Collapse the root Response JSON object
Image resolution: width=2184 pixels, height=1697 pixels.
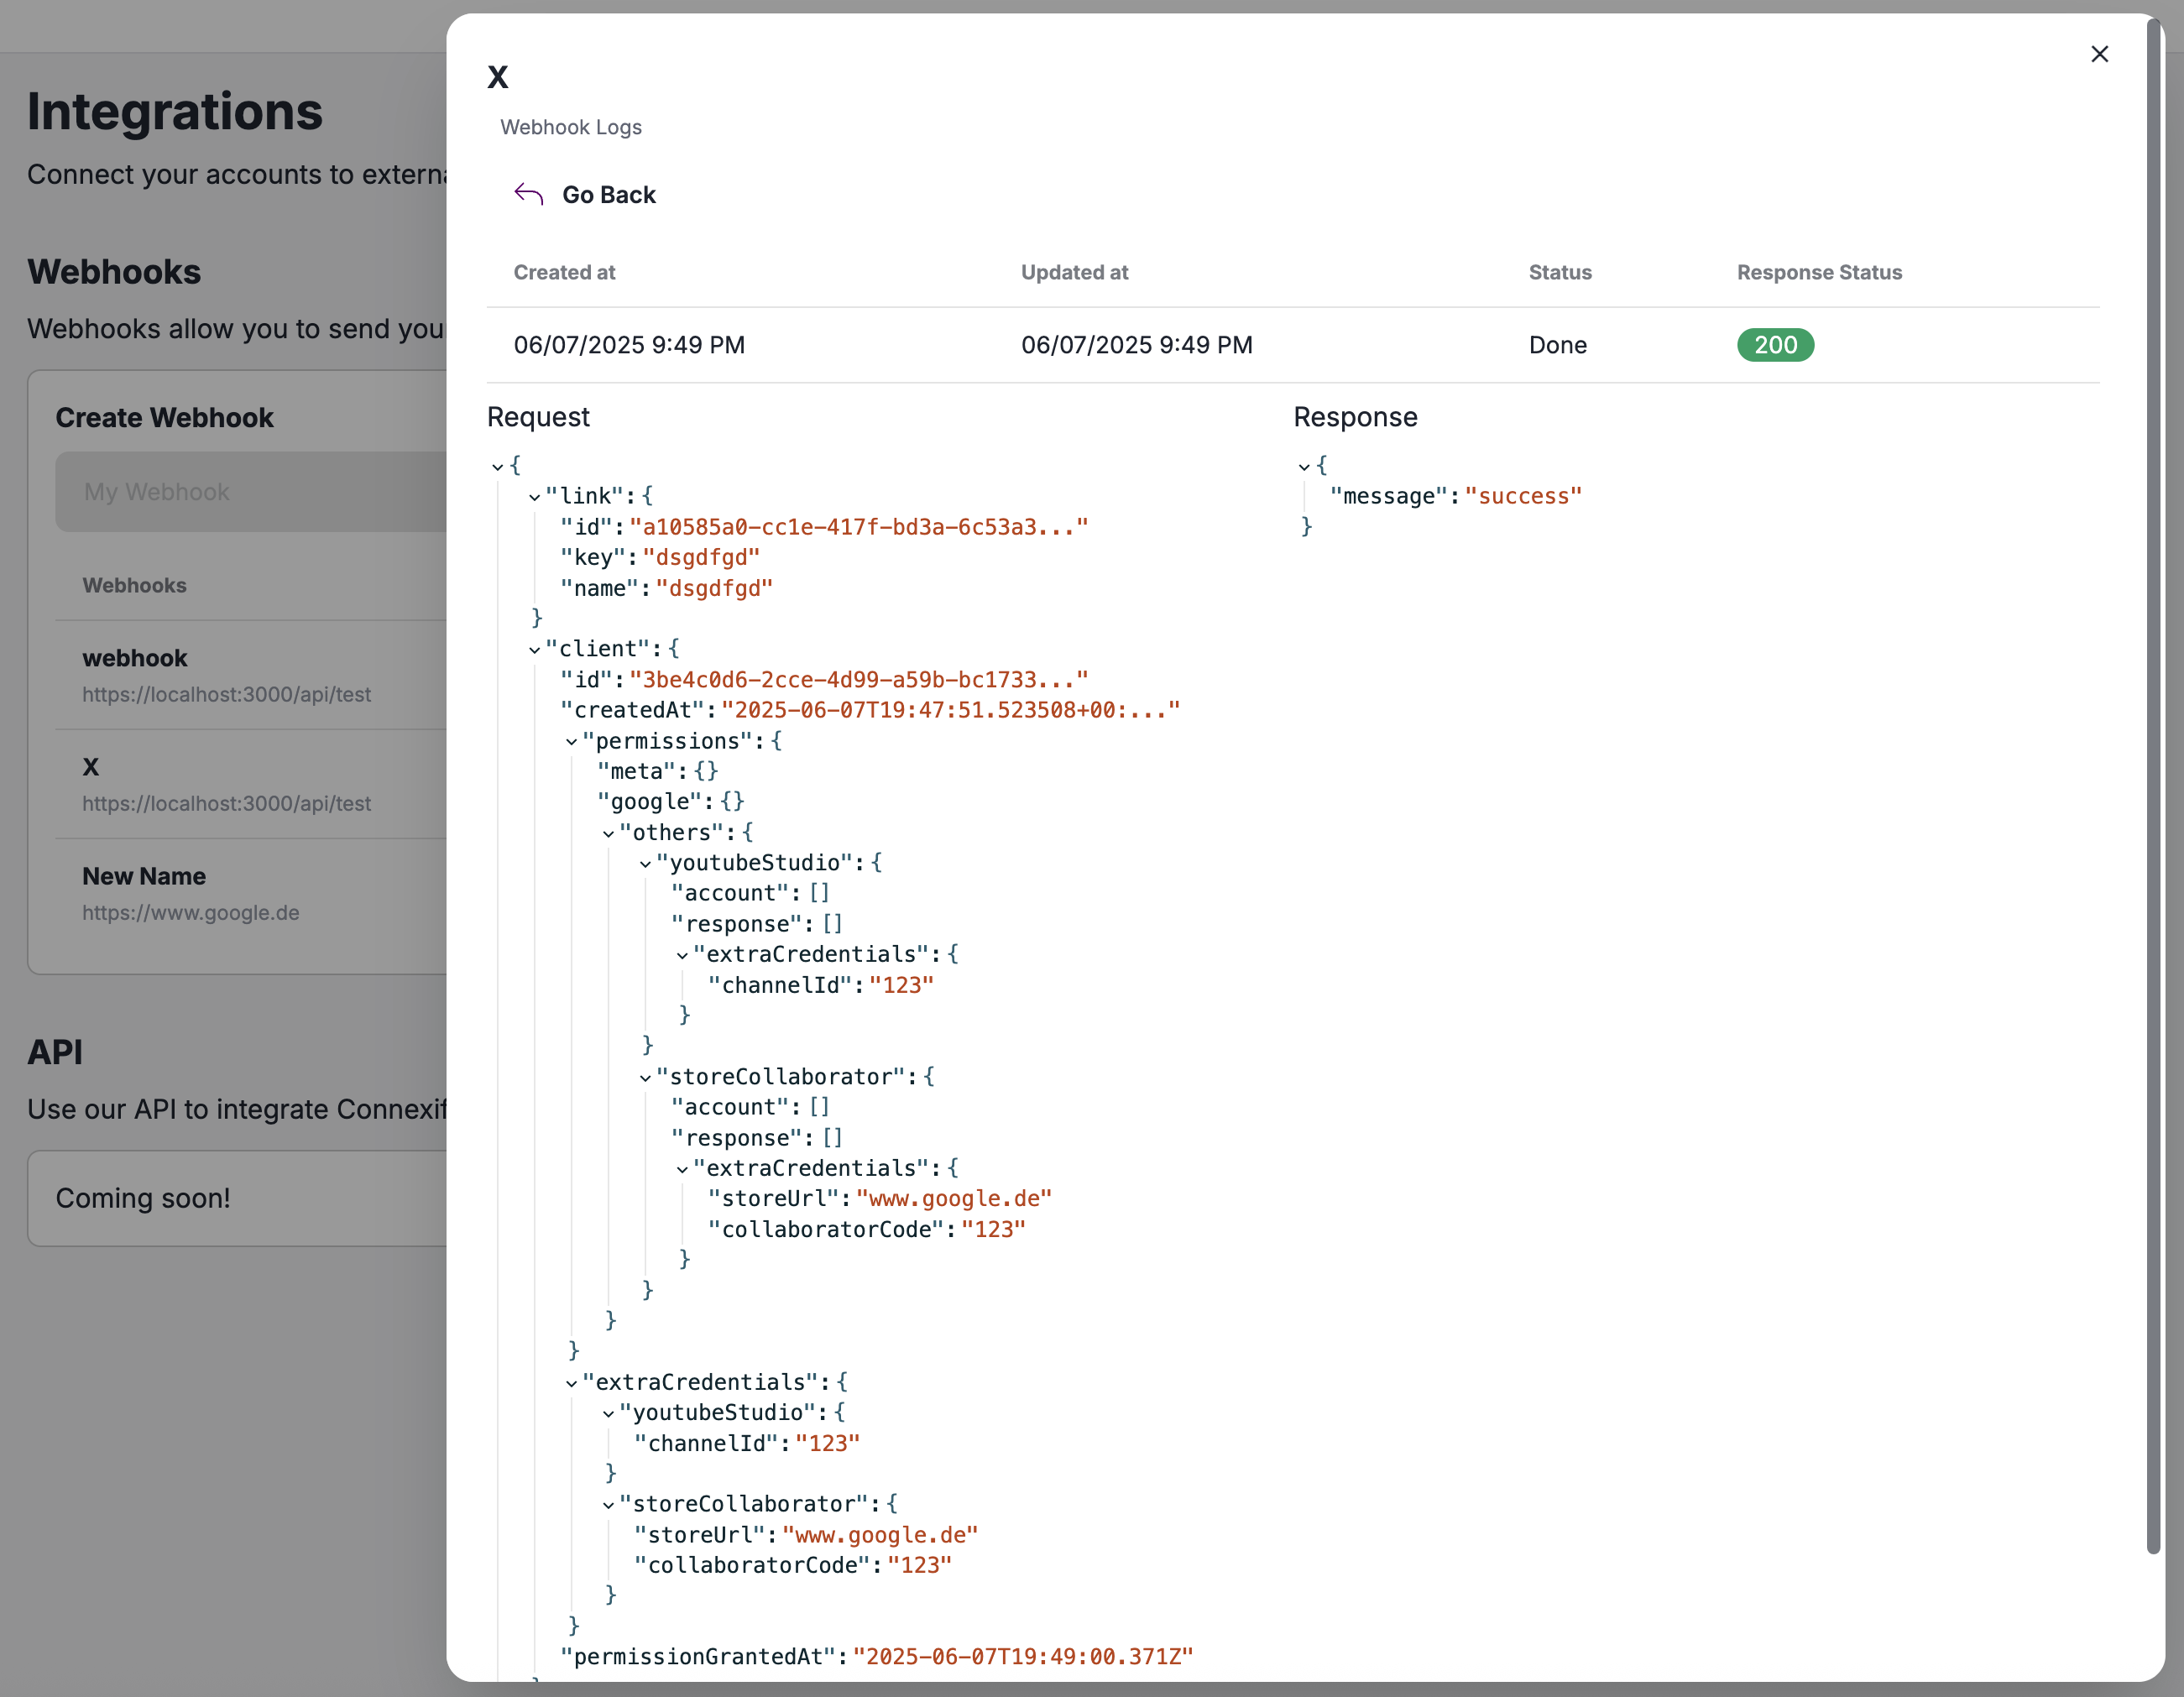tap(1306, 466)
